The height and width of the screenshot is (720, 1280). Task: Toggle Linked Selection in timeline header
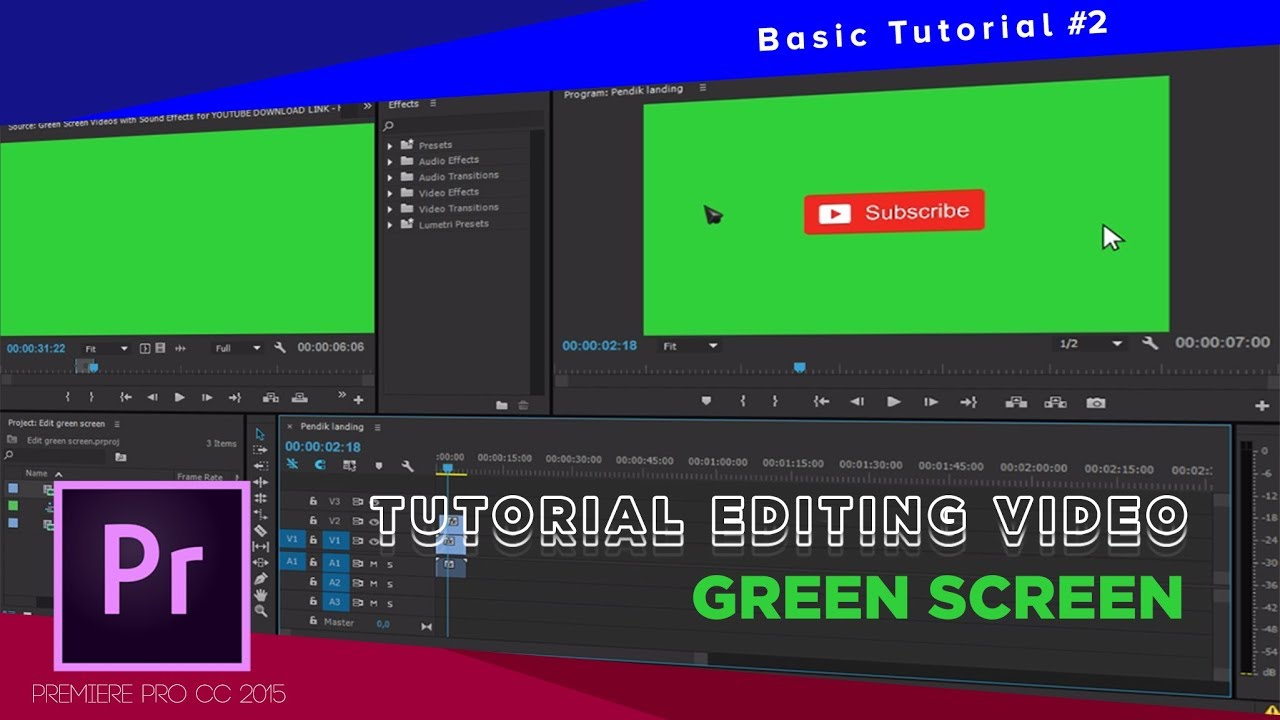(349, 465)
